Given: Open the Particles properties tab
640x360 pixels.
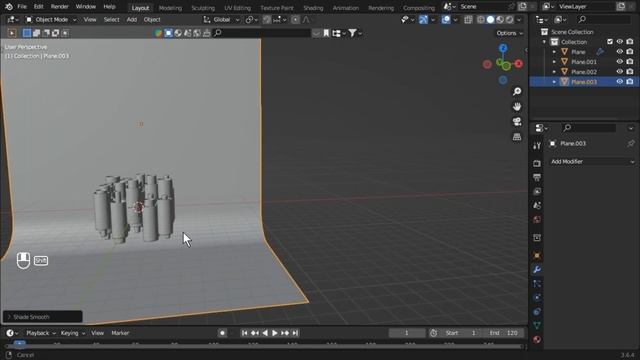Looking at the screenshot, I should point(537,284).
